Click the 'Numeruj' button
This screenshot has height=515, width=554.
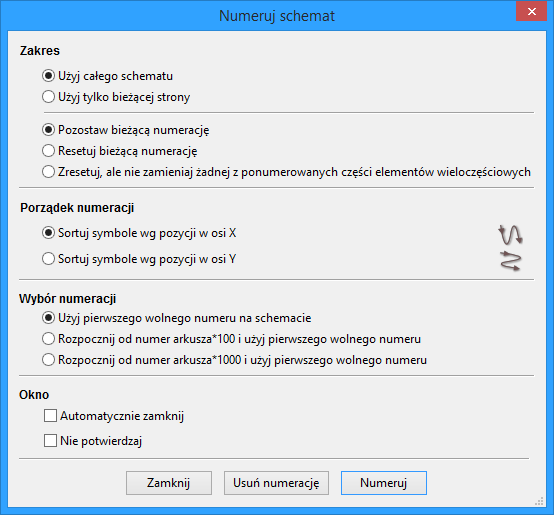[x=384, y=483]
